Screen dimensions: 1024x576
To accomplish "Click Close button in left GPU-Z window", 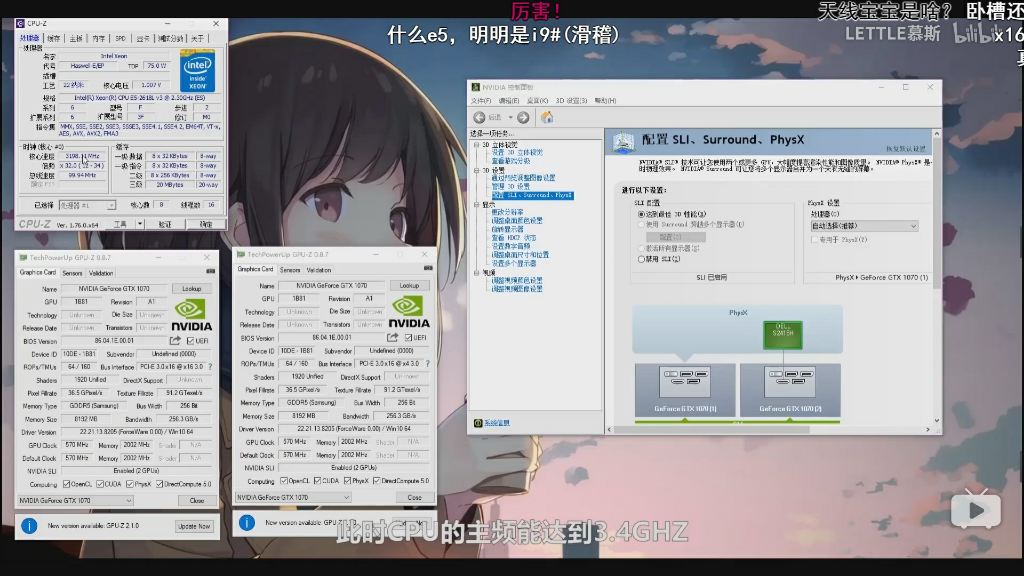I will (197, 501).
